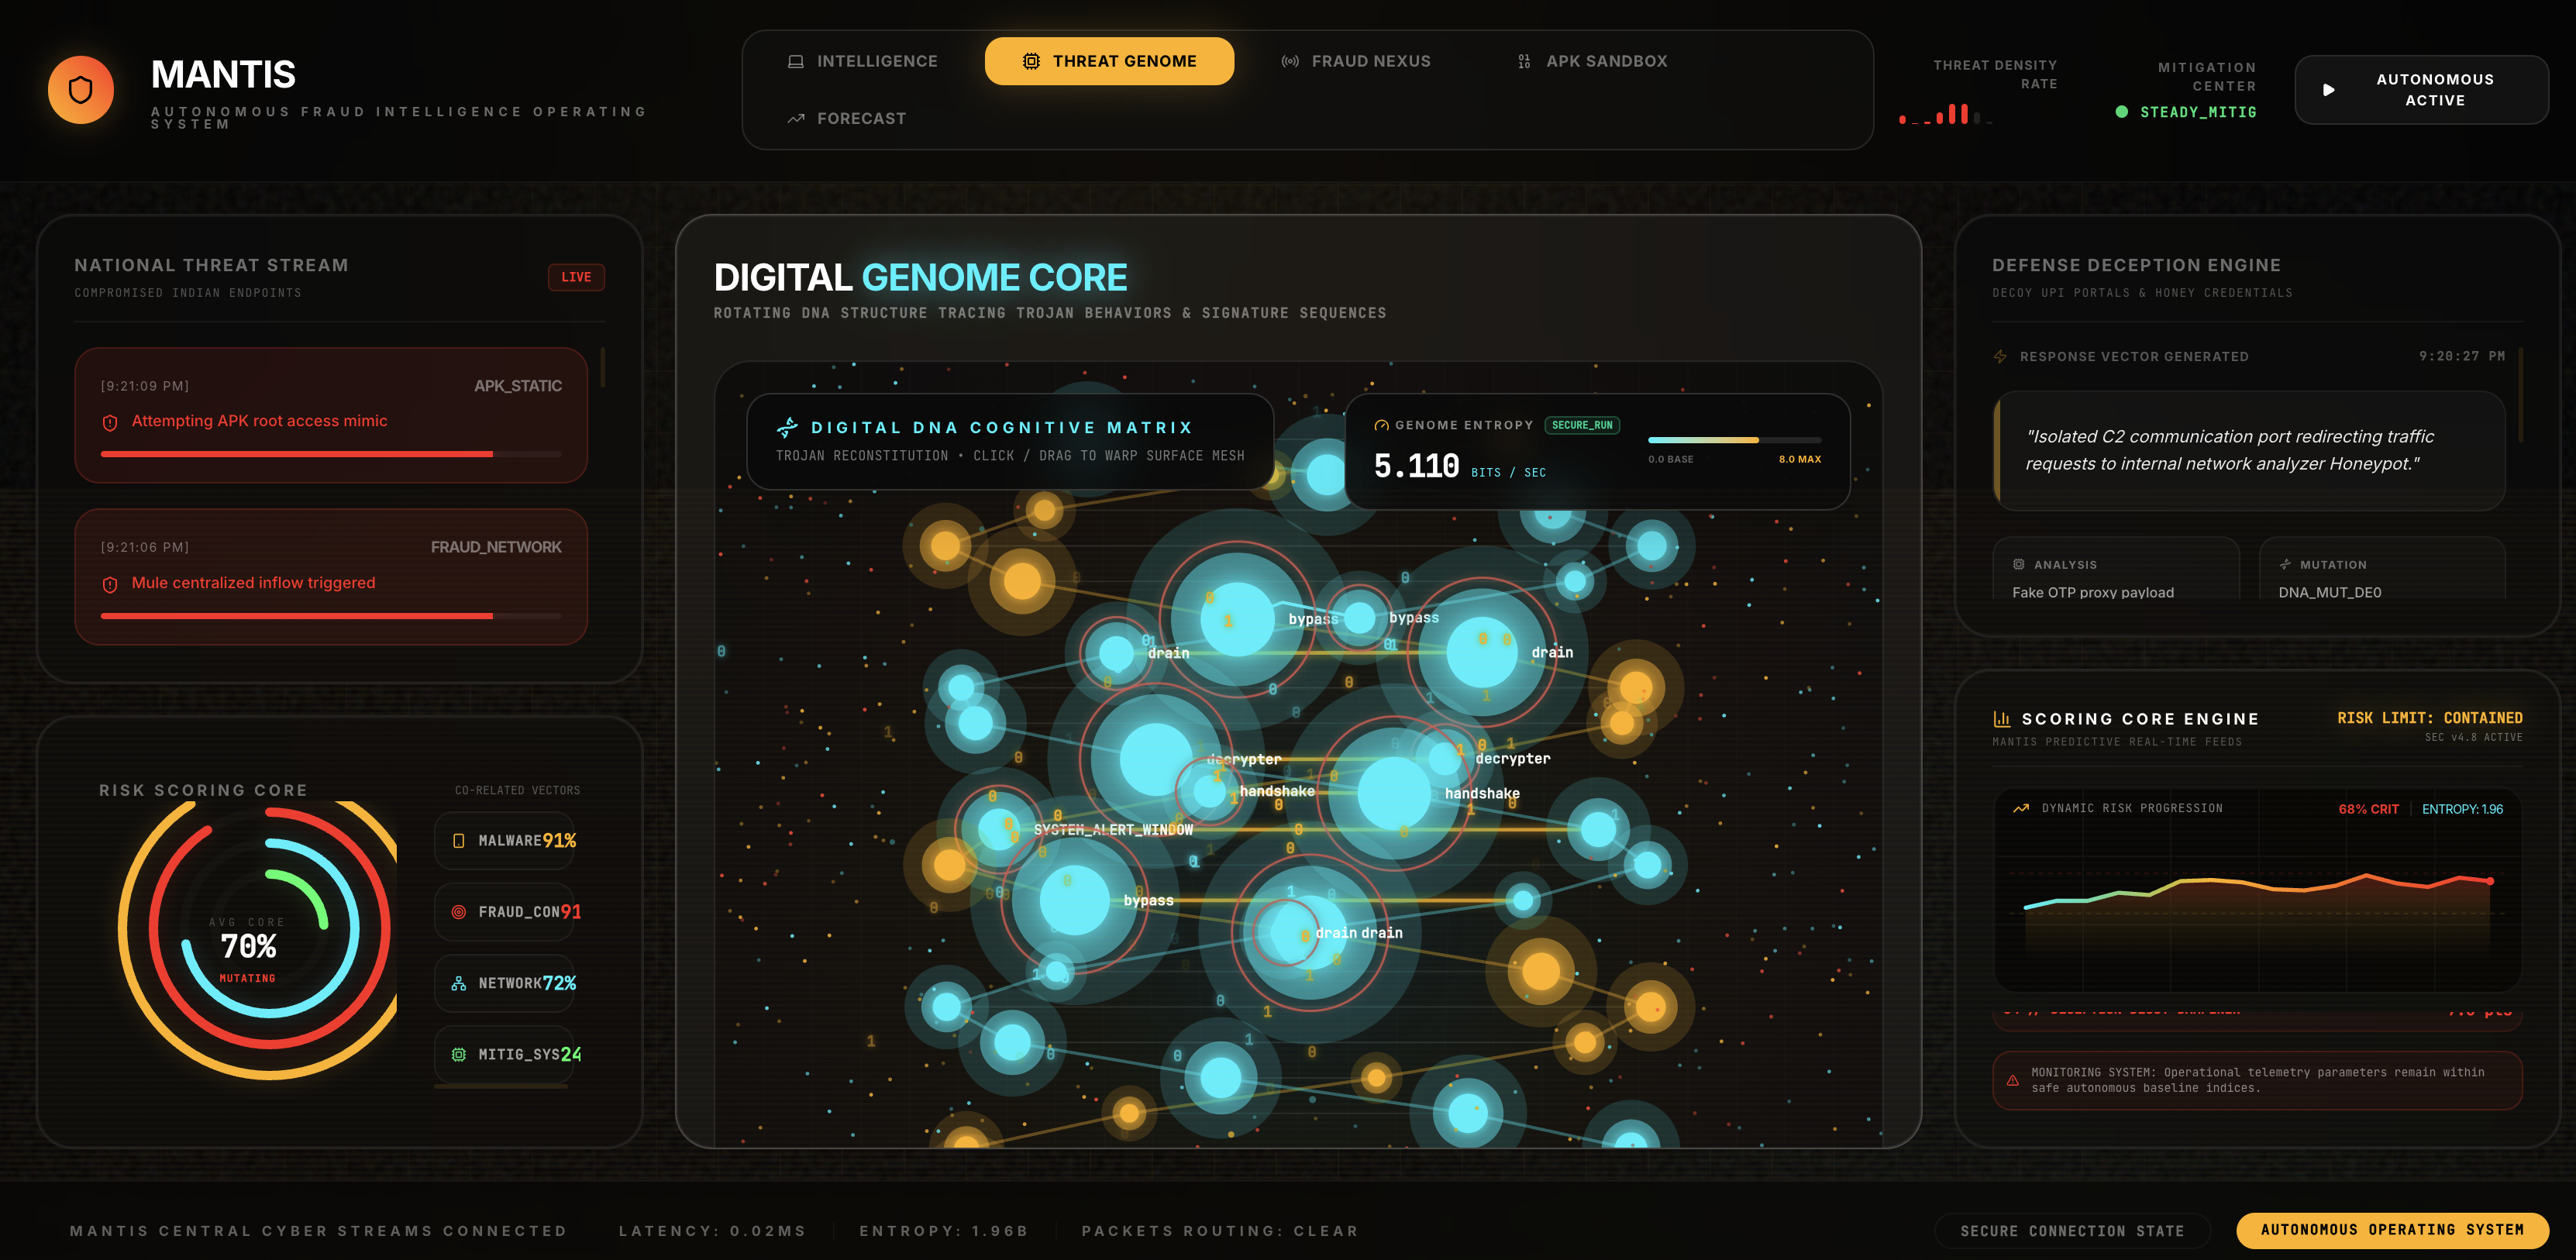2576x1260 pixels.
Task: Click the Digital Genome Core heading
Action: (x=920, y=277)
